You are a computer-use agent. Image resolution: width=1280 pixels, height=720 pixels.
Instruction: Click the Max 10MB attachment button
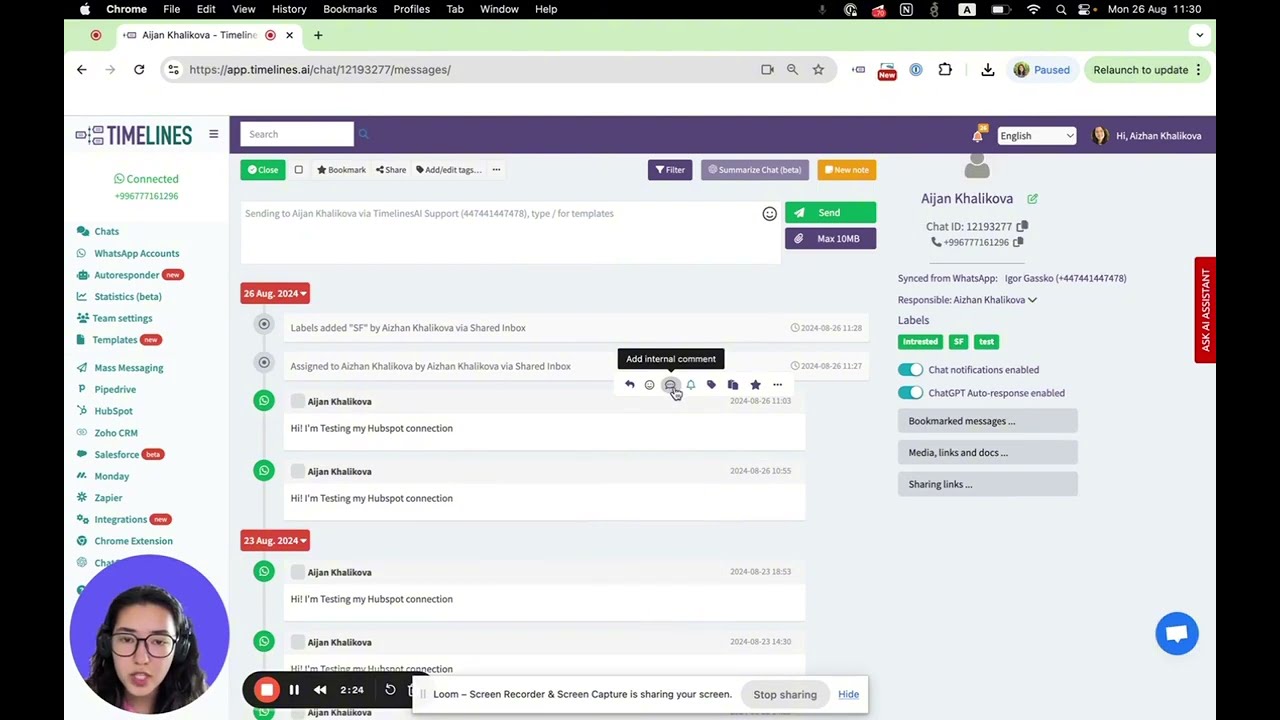point(830,239)
